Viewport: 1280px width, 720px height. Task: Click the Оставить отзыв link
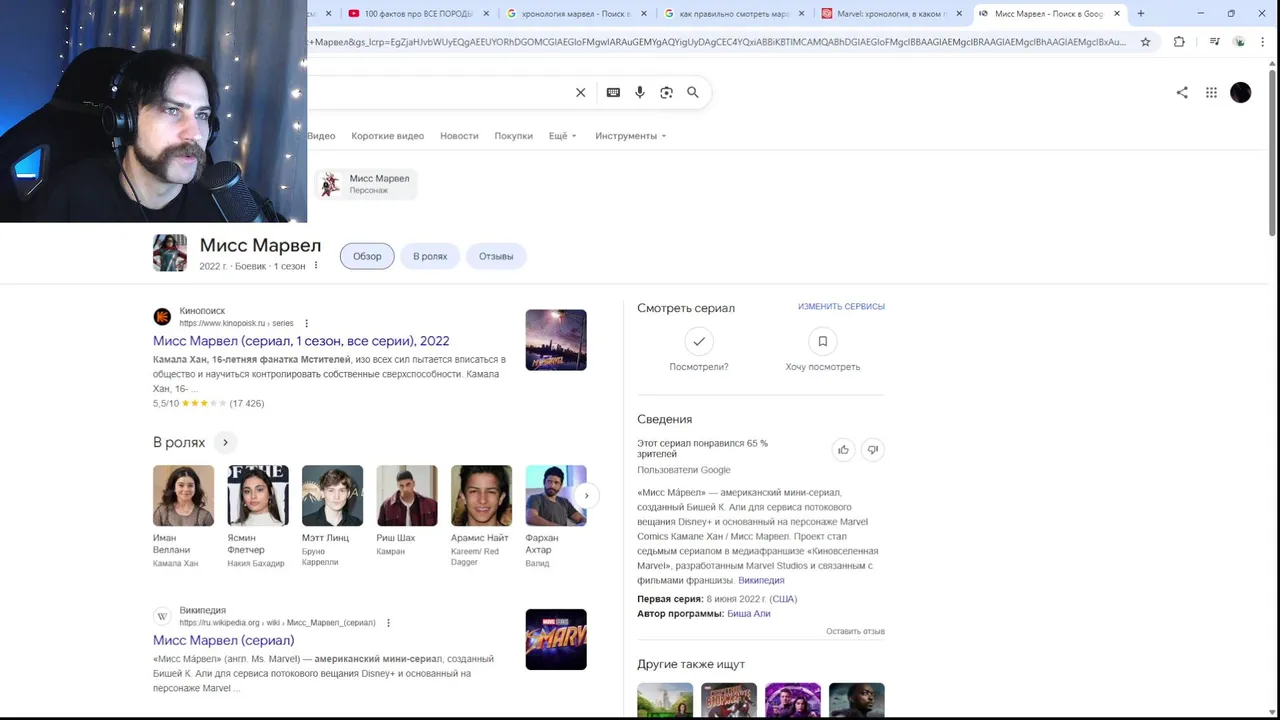pyautogui.click(x=855, y=632)
